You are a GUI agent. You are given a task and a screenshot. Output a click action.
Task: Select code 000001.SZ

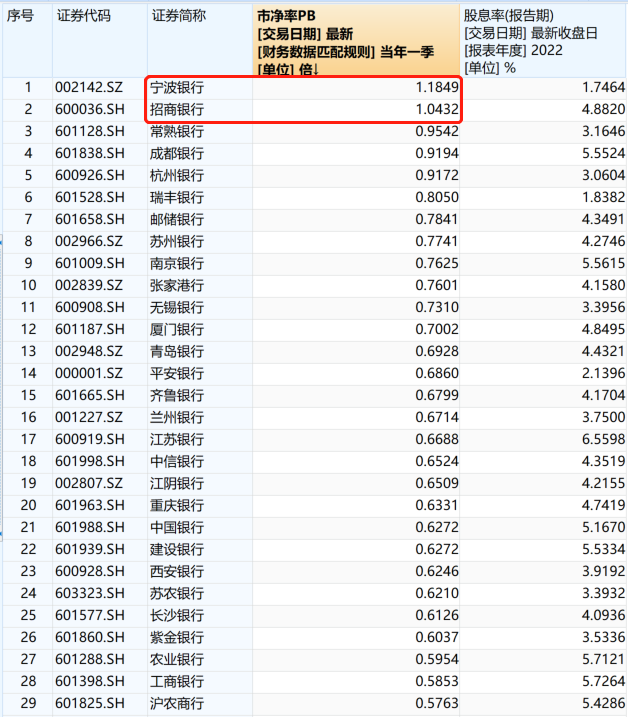[x=89, y=373]
